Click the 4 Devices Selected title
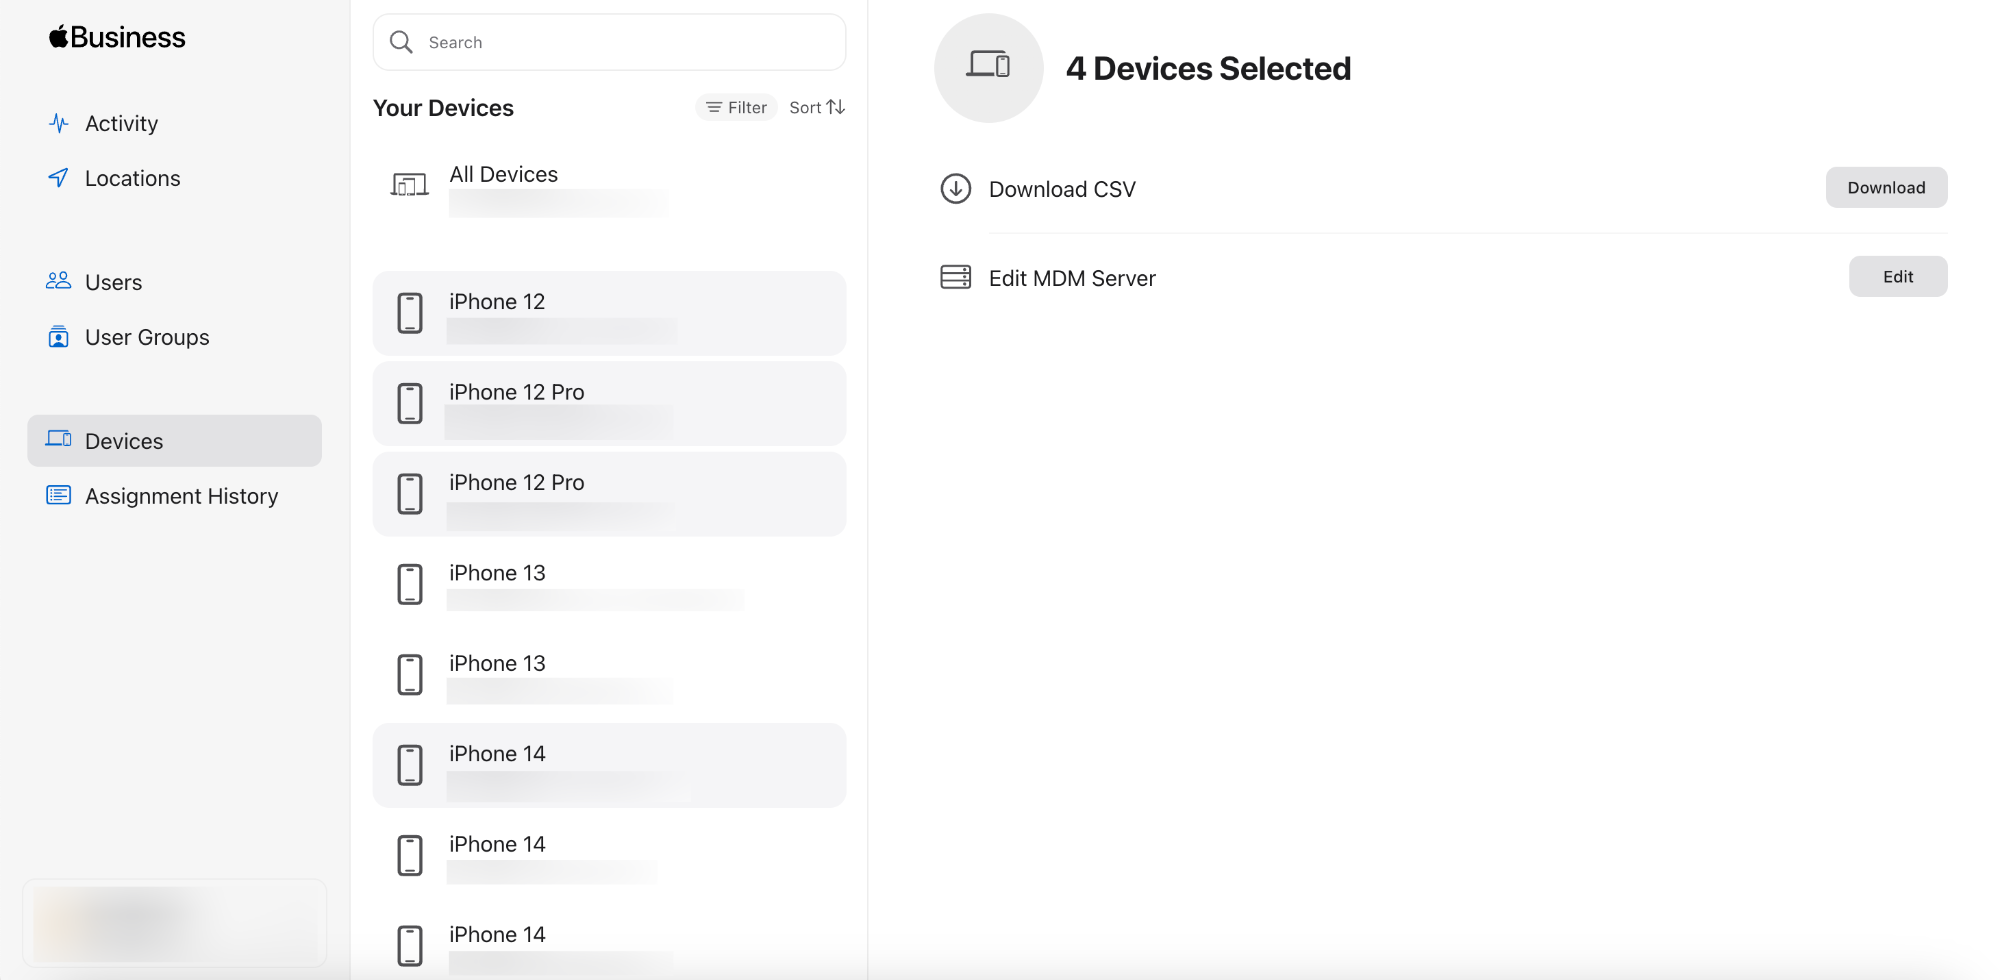 1208,68
